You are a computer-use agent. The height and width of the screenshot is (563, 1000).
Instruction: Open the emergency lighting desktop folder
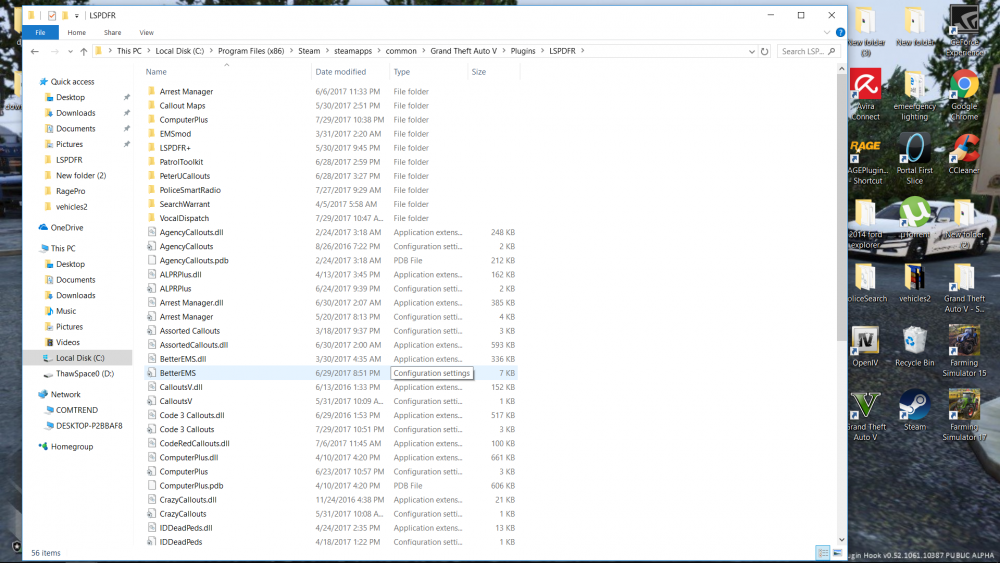915,94
